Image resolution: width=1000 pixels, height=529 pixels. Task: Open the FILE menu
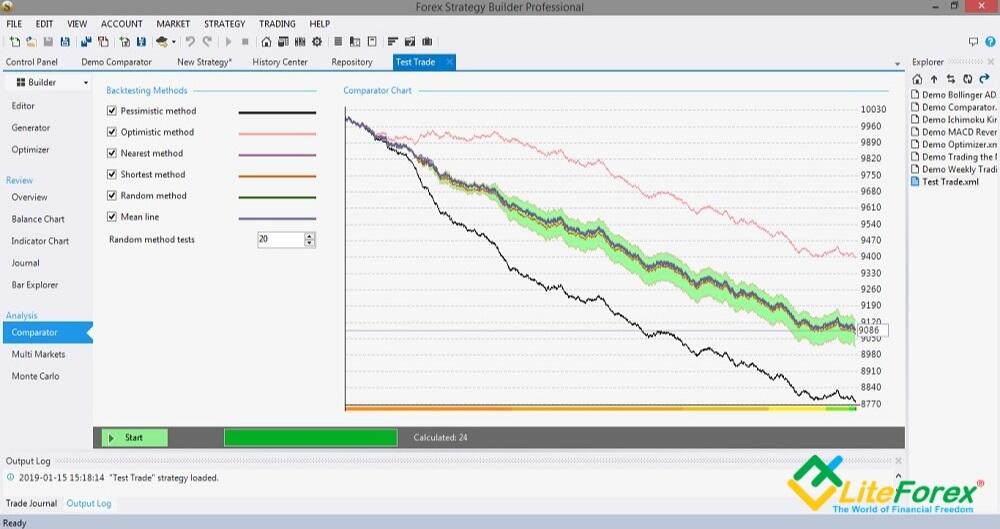[14, 24]
